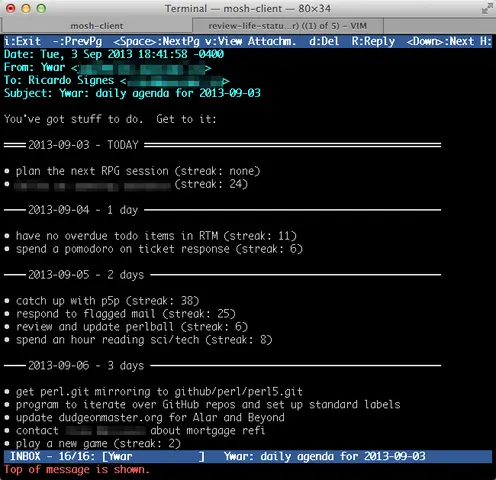Click the yellow minimize window button
This screenshot has width=496, height=480.
[x=26, y=8]
